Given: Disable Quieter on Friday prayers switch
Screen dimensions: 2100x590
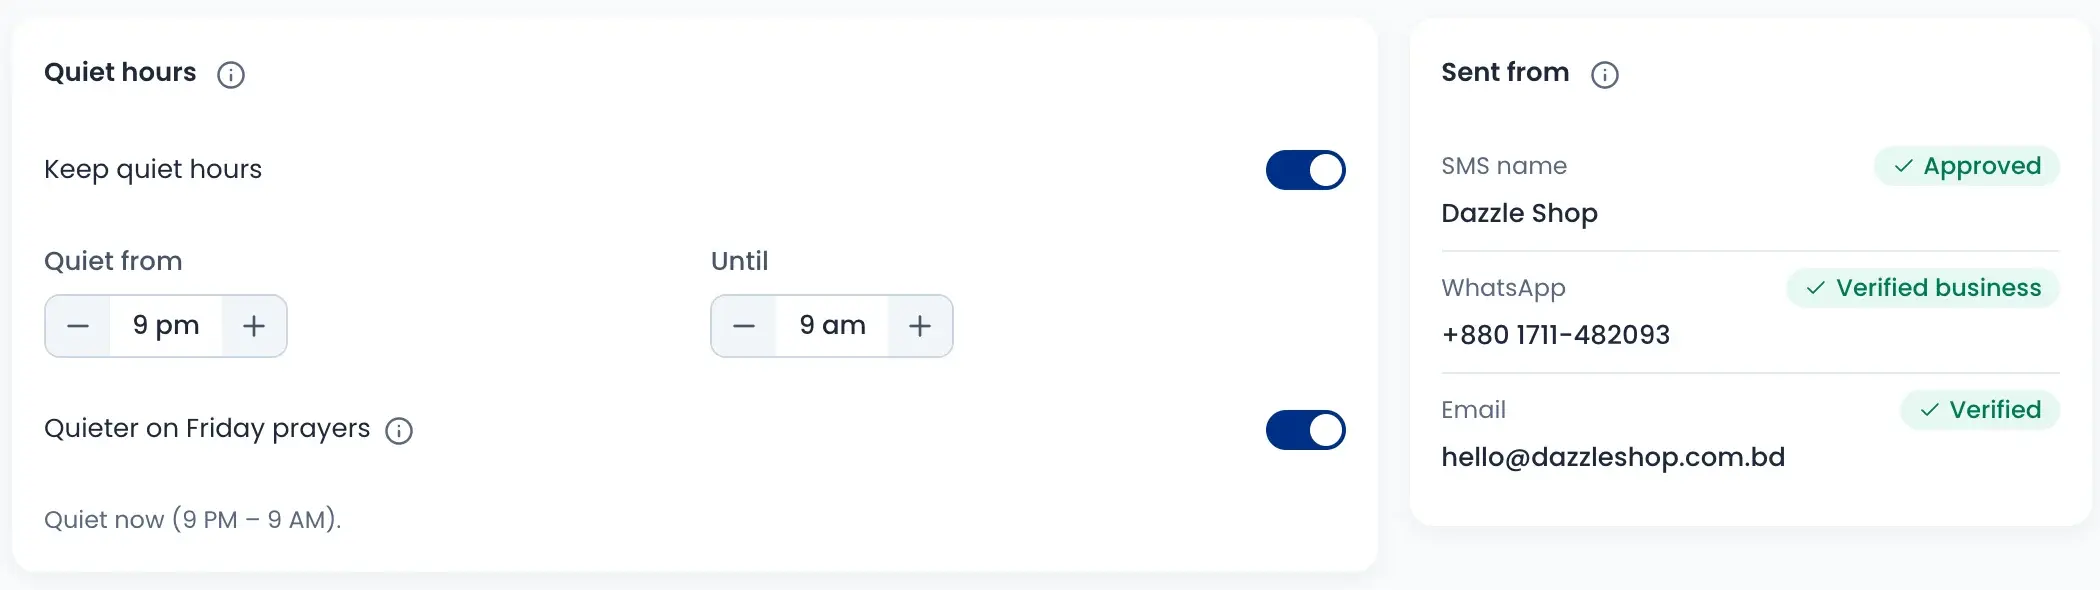Looking at the screenshot, I should pos(1306,430).
